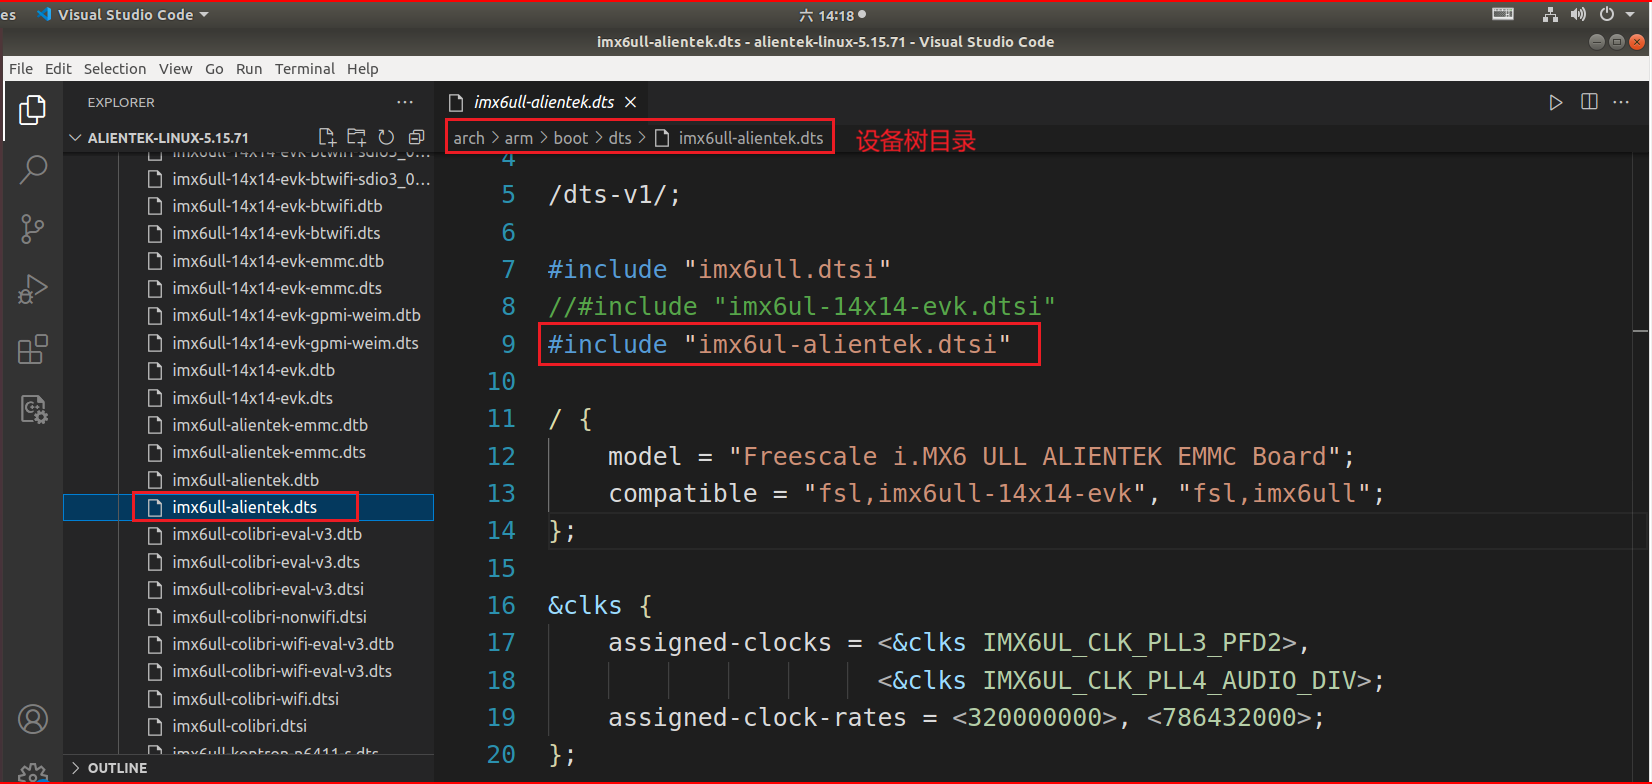Open the Run menu
Viewport: 1652px width, 784px height.
pyautogui.click(x=249, y=69)
